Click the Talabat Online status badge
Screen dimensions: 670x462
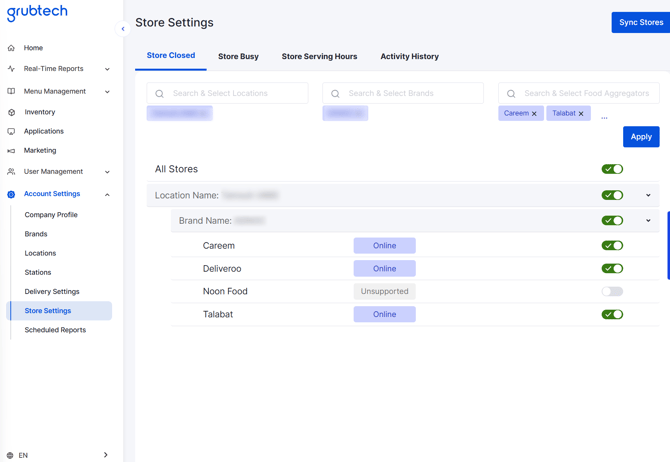[x=385, y=315]
